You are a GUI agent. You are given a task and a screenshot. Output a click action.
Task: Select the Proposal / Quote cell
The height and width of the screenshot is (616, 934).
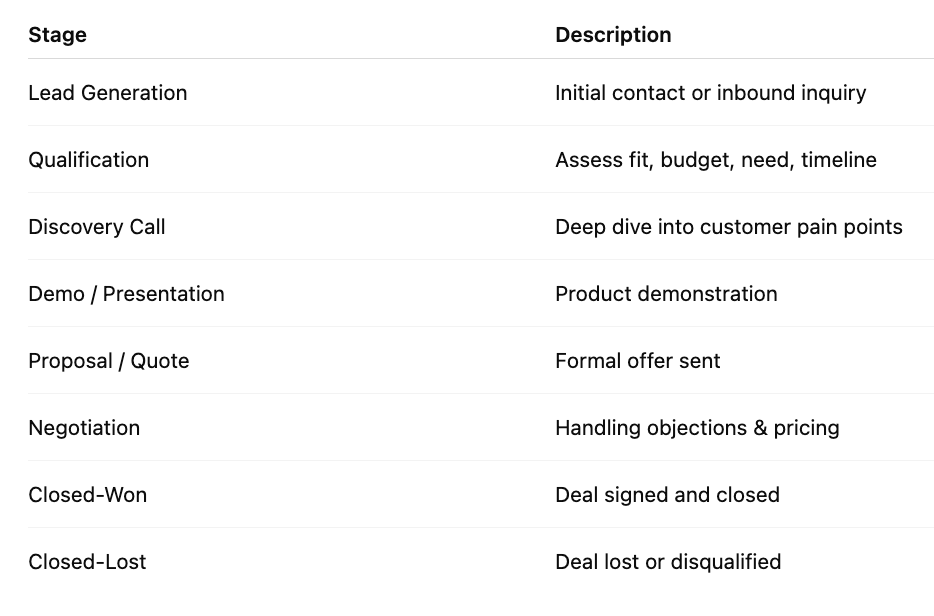(x=109, y=361)
